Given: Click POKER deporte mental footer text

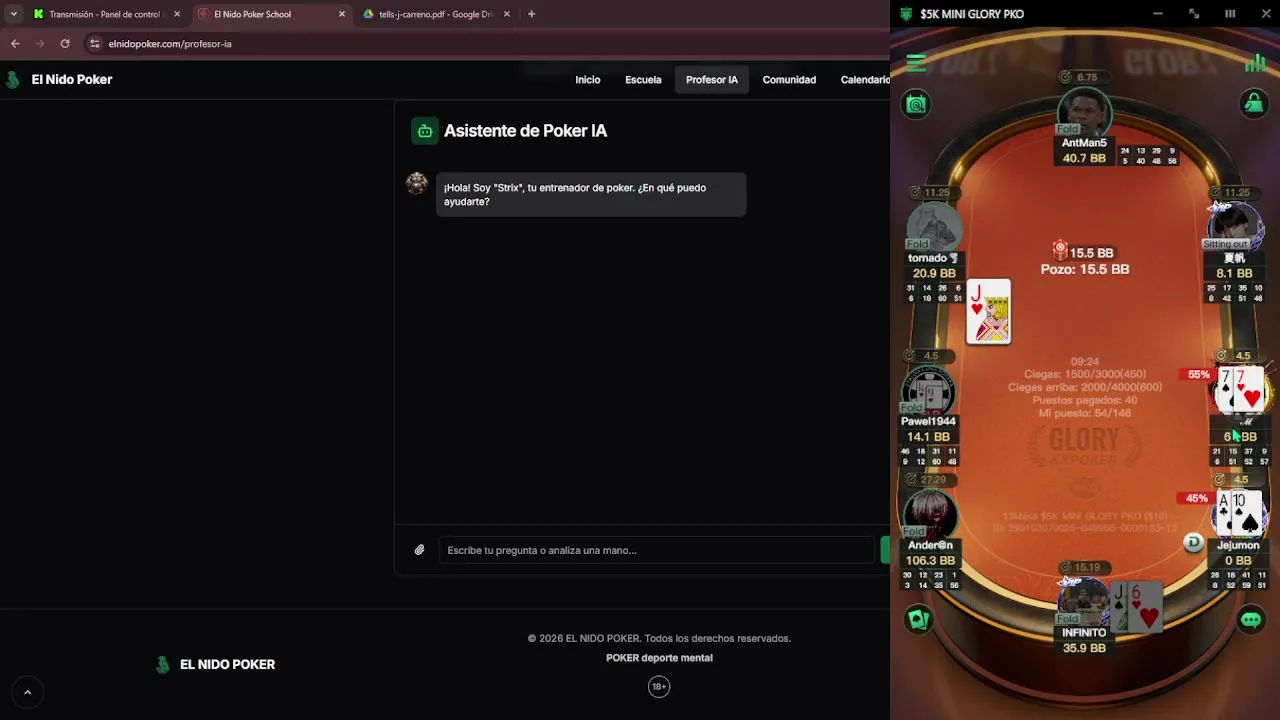Looking at the screenshot, I should 659,658.
